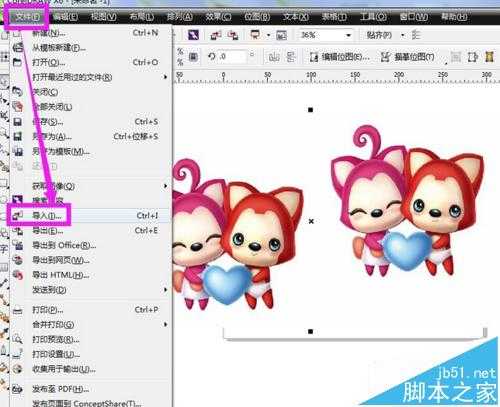Toggle the wrap text icon

tap(456, 57)
